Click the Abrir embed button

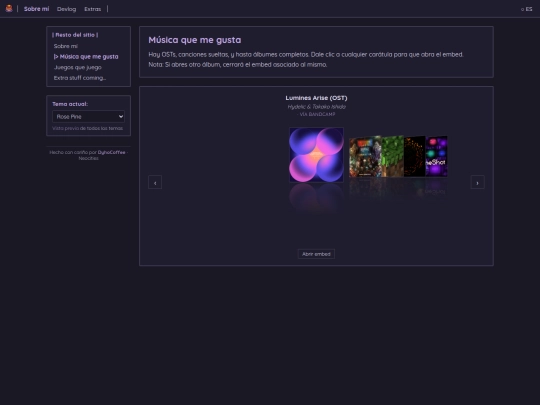(316, 254)
